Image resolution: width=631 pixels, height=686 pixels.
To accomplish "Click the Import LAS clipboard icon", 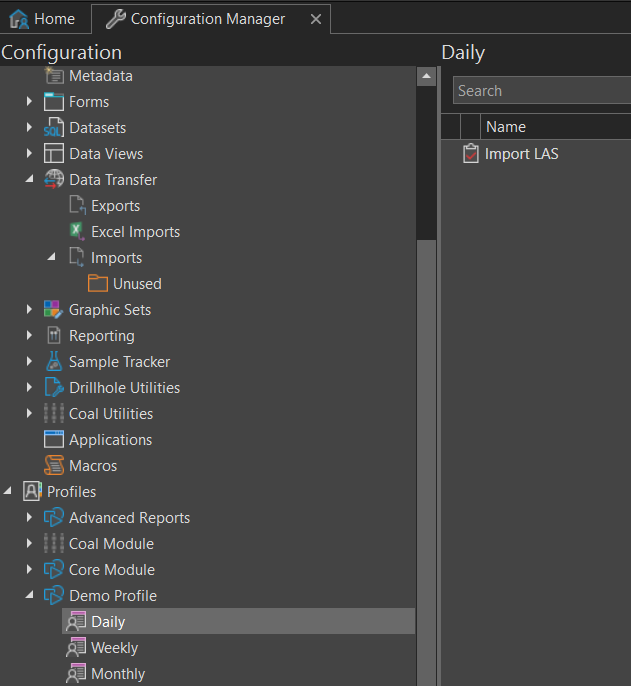I will (x=470, y=154).
